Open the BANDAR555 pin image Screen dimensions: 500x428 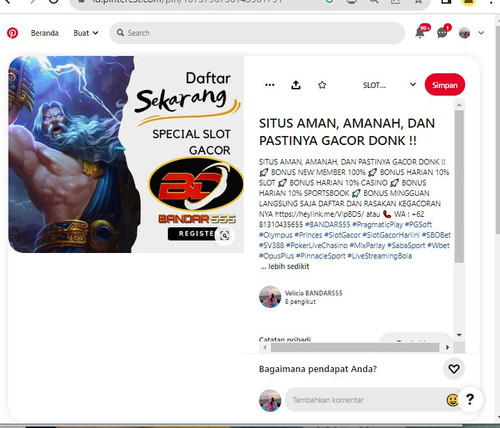coord(126,154)
